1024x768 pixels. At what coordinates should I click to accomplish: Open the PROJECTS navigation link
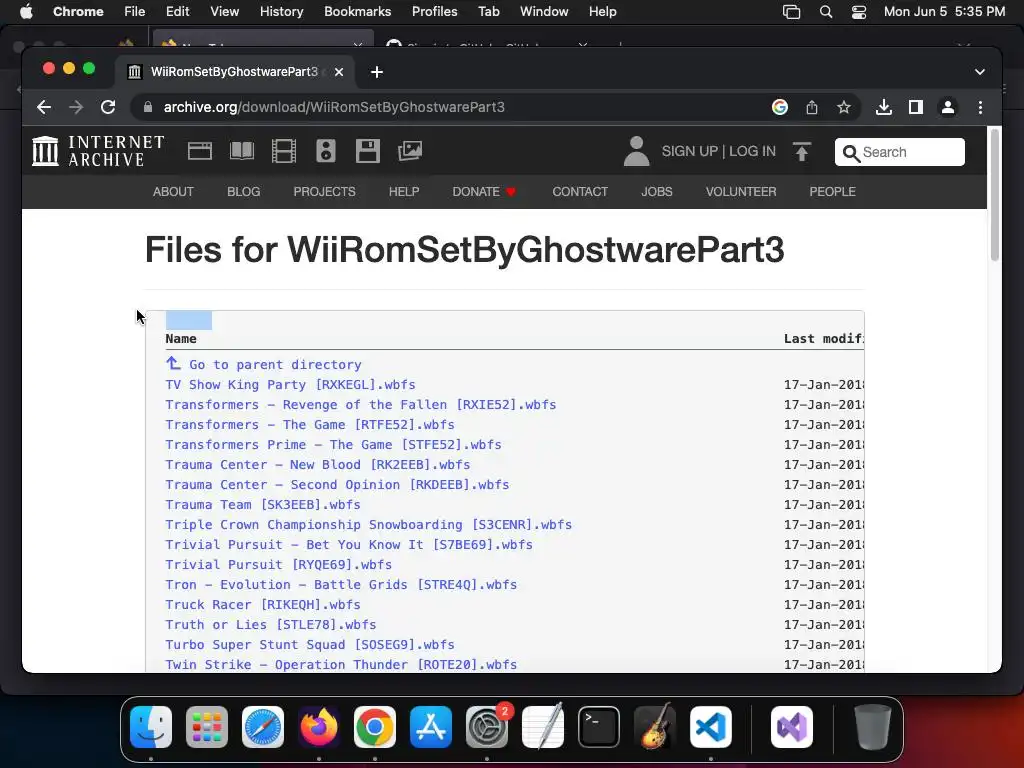pyautogui.click(x=325, y=191)
